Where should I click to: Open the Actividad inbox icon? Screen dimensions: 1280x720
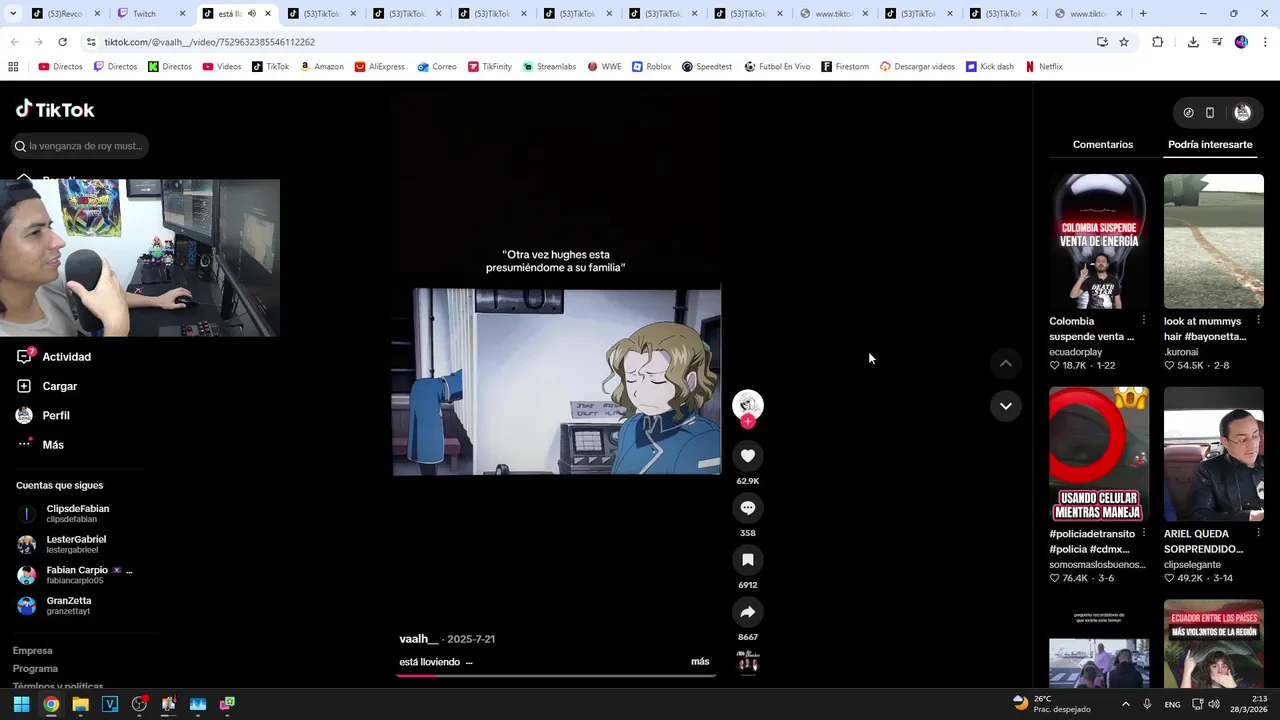point(24,356)
